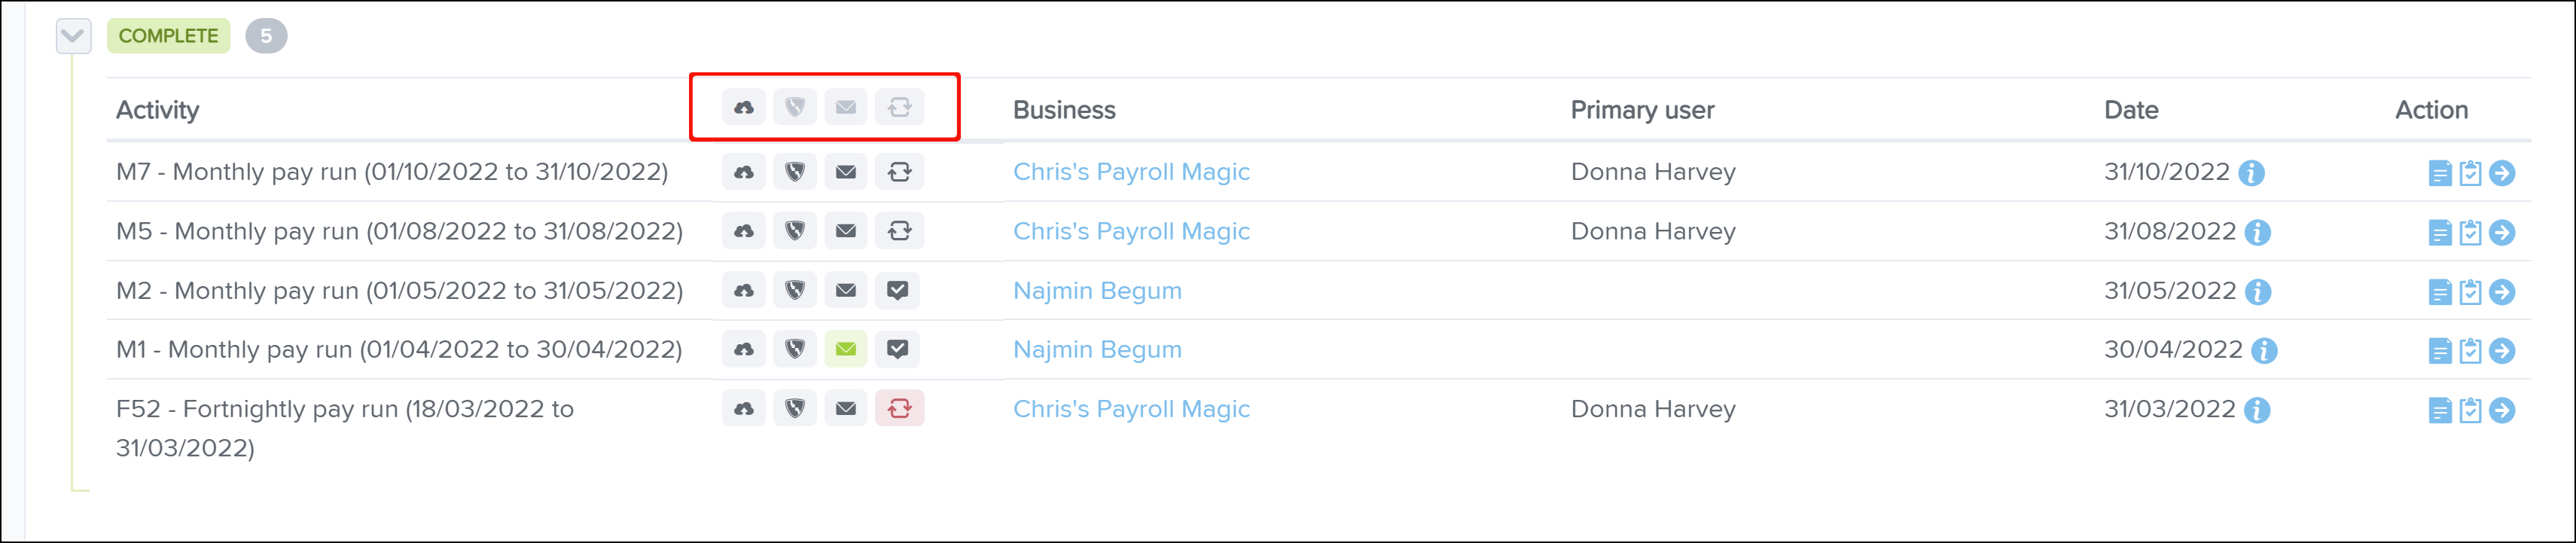Click red sync icon in F52 fortnightly row
This screenshot has width=2576, height=543.
[x=900, y=408]
